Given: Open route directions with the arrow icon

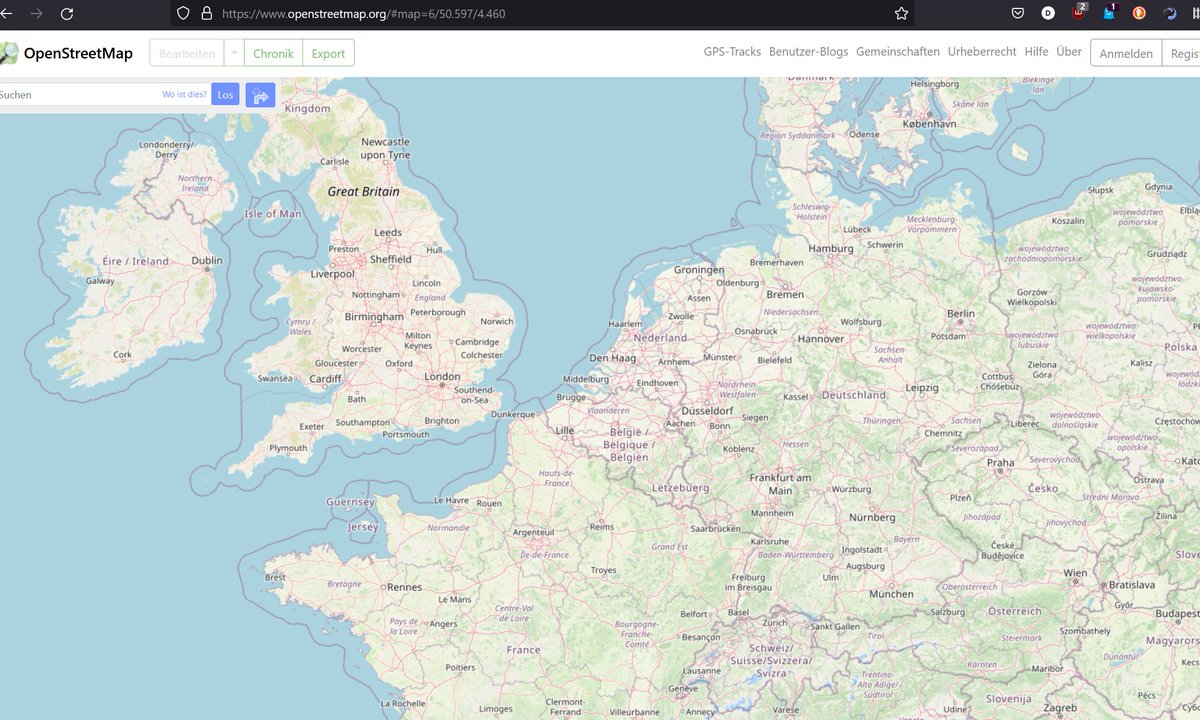Looking at the screenshot, I should 260,95.
